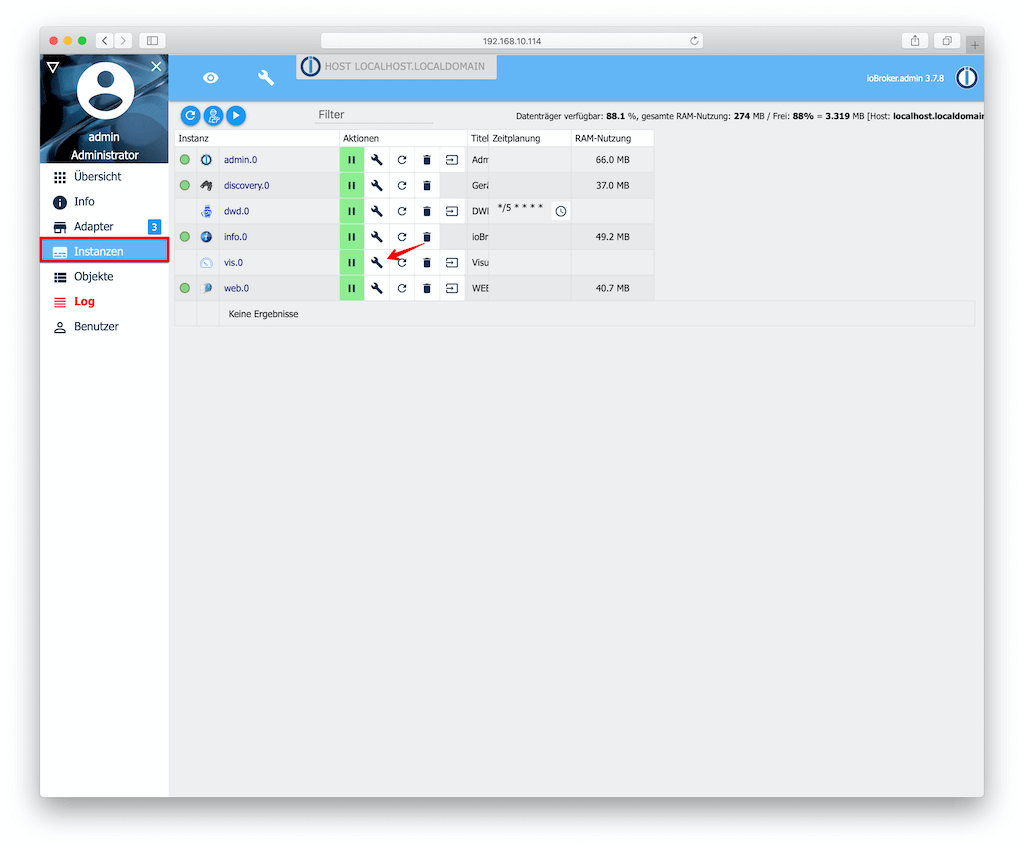Open the Safari share button
The width and height of the screenshot is (1024, 850).
(x=915, y=40)
